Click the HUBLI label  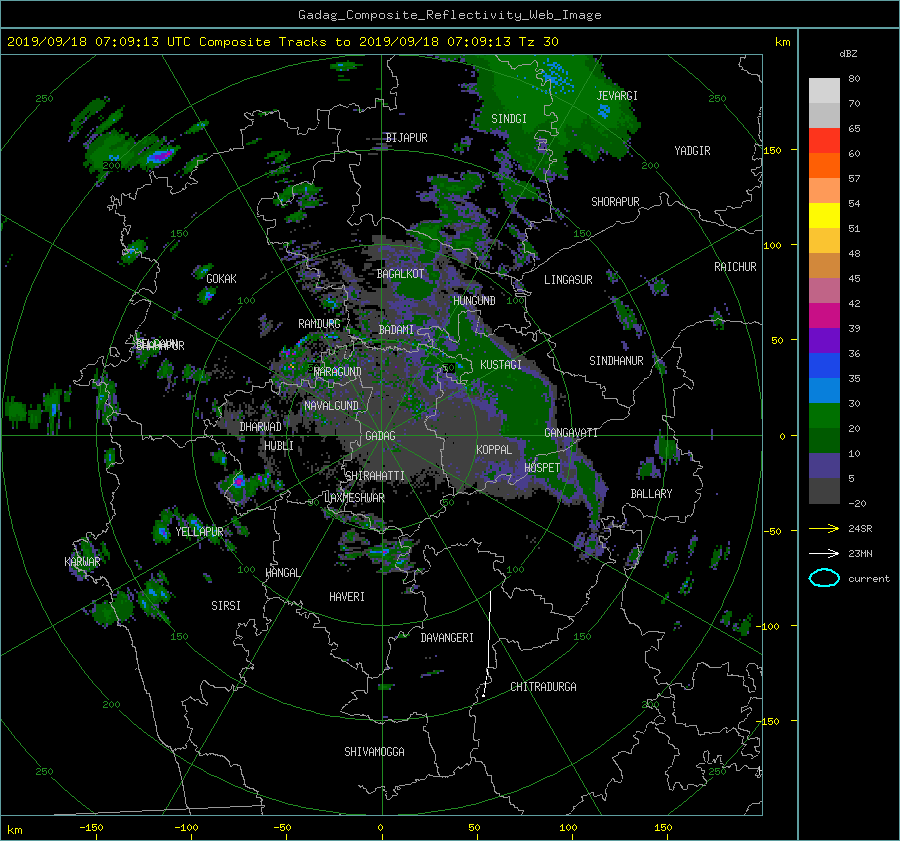pyautogui.click(x=279, y=446)
